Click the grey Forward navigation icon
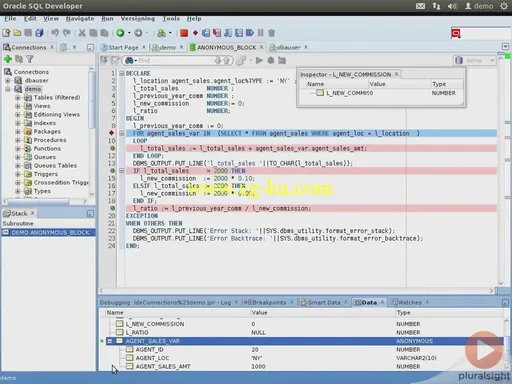512x384 pixels. point(138,33)
